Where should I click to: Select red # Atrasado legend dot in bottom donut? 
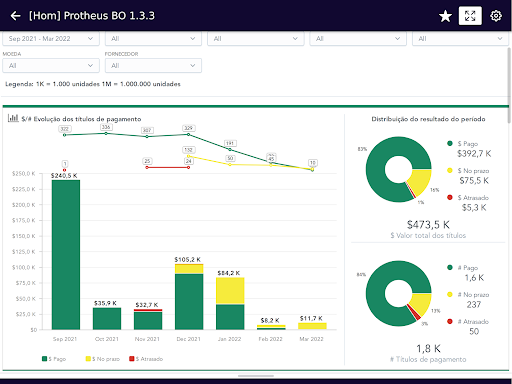point(450,321)
